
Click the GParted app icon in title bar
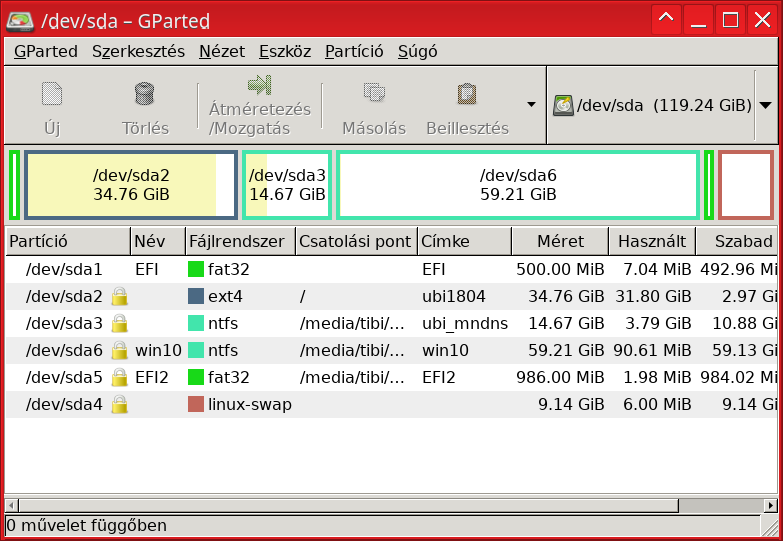click(19, 21)
